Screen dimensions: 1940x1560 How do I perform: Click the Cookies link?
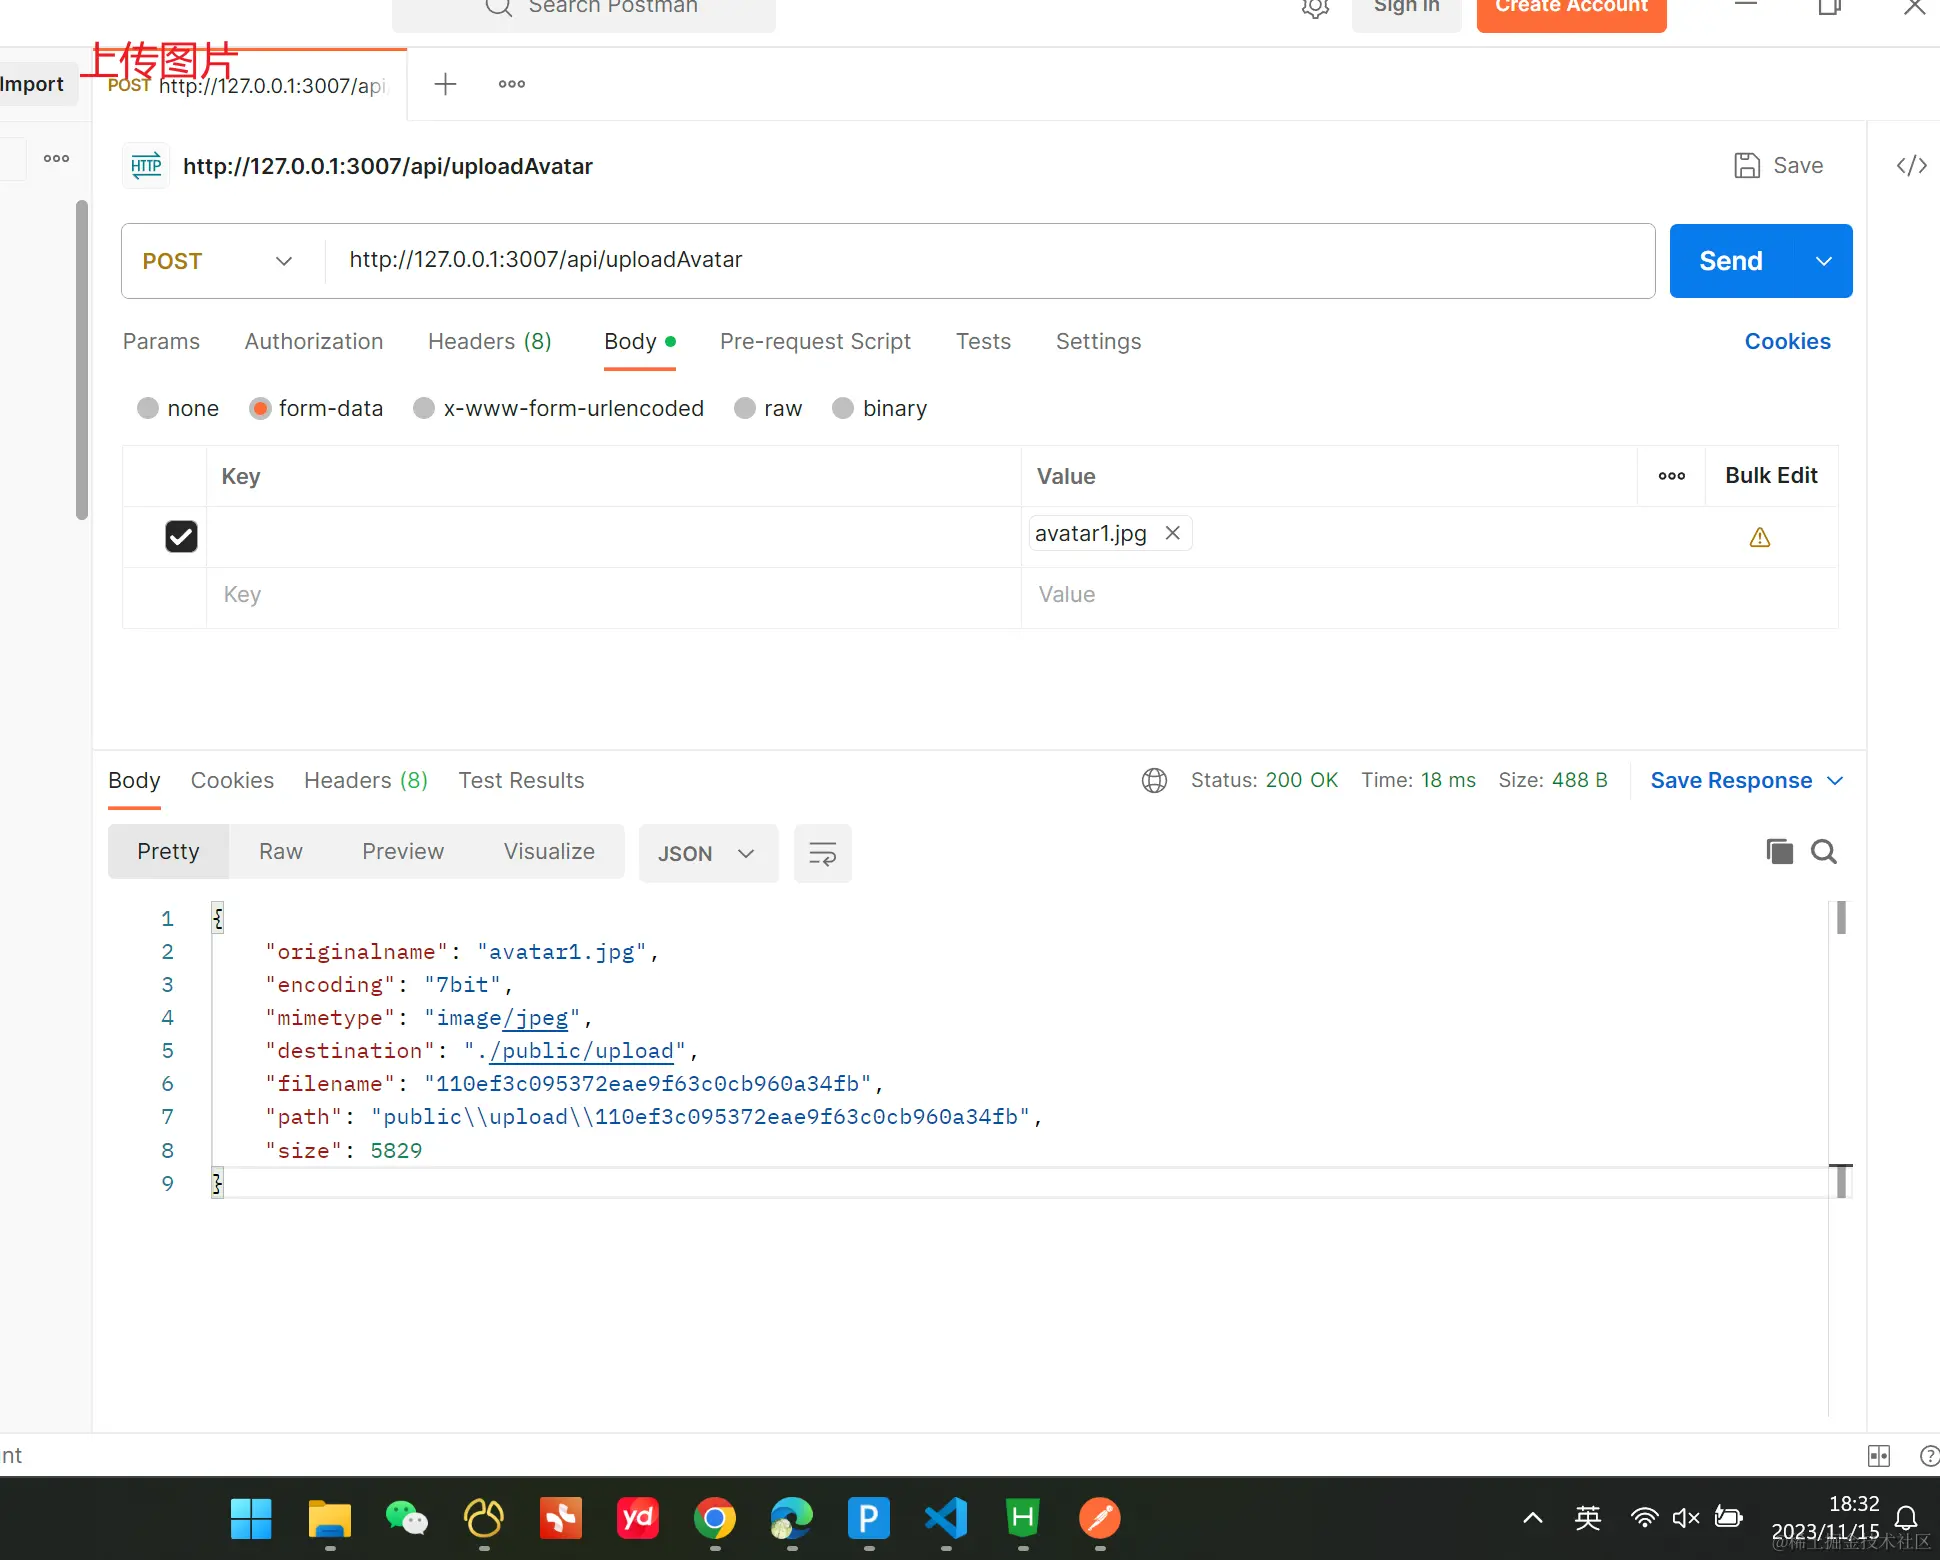[x=1787, y=342]
